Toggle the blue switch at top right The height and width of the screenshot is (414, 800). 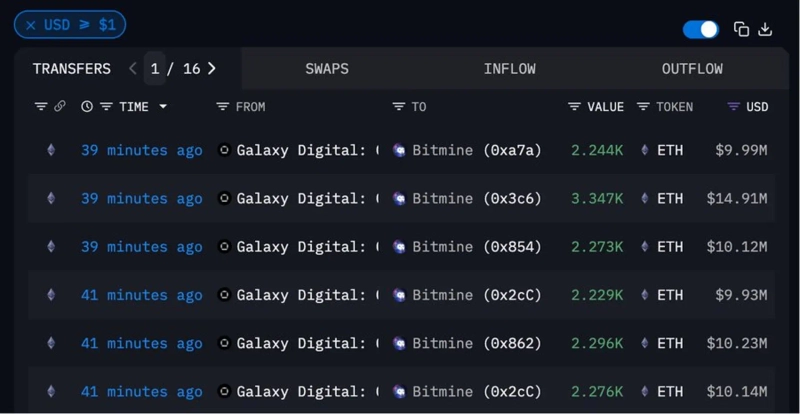(x=701, y=29)
